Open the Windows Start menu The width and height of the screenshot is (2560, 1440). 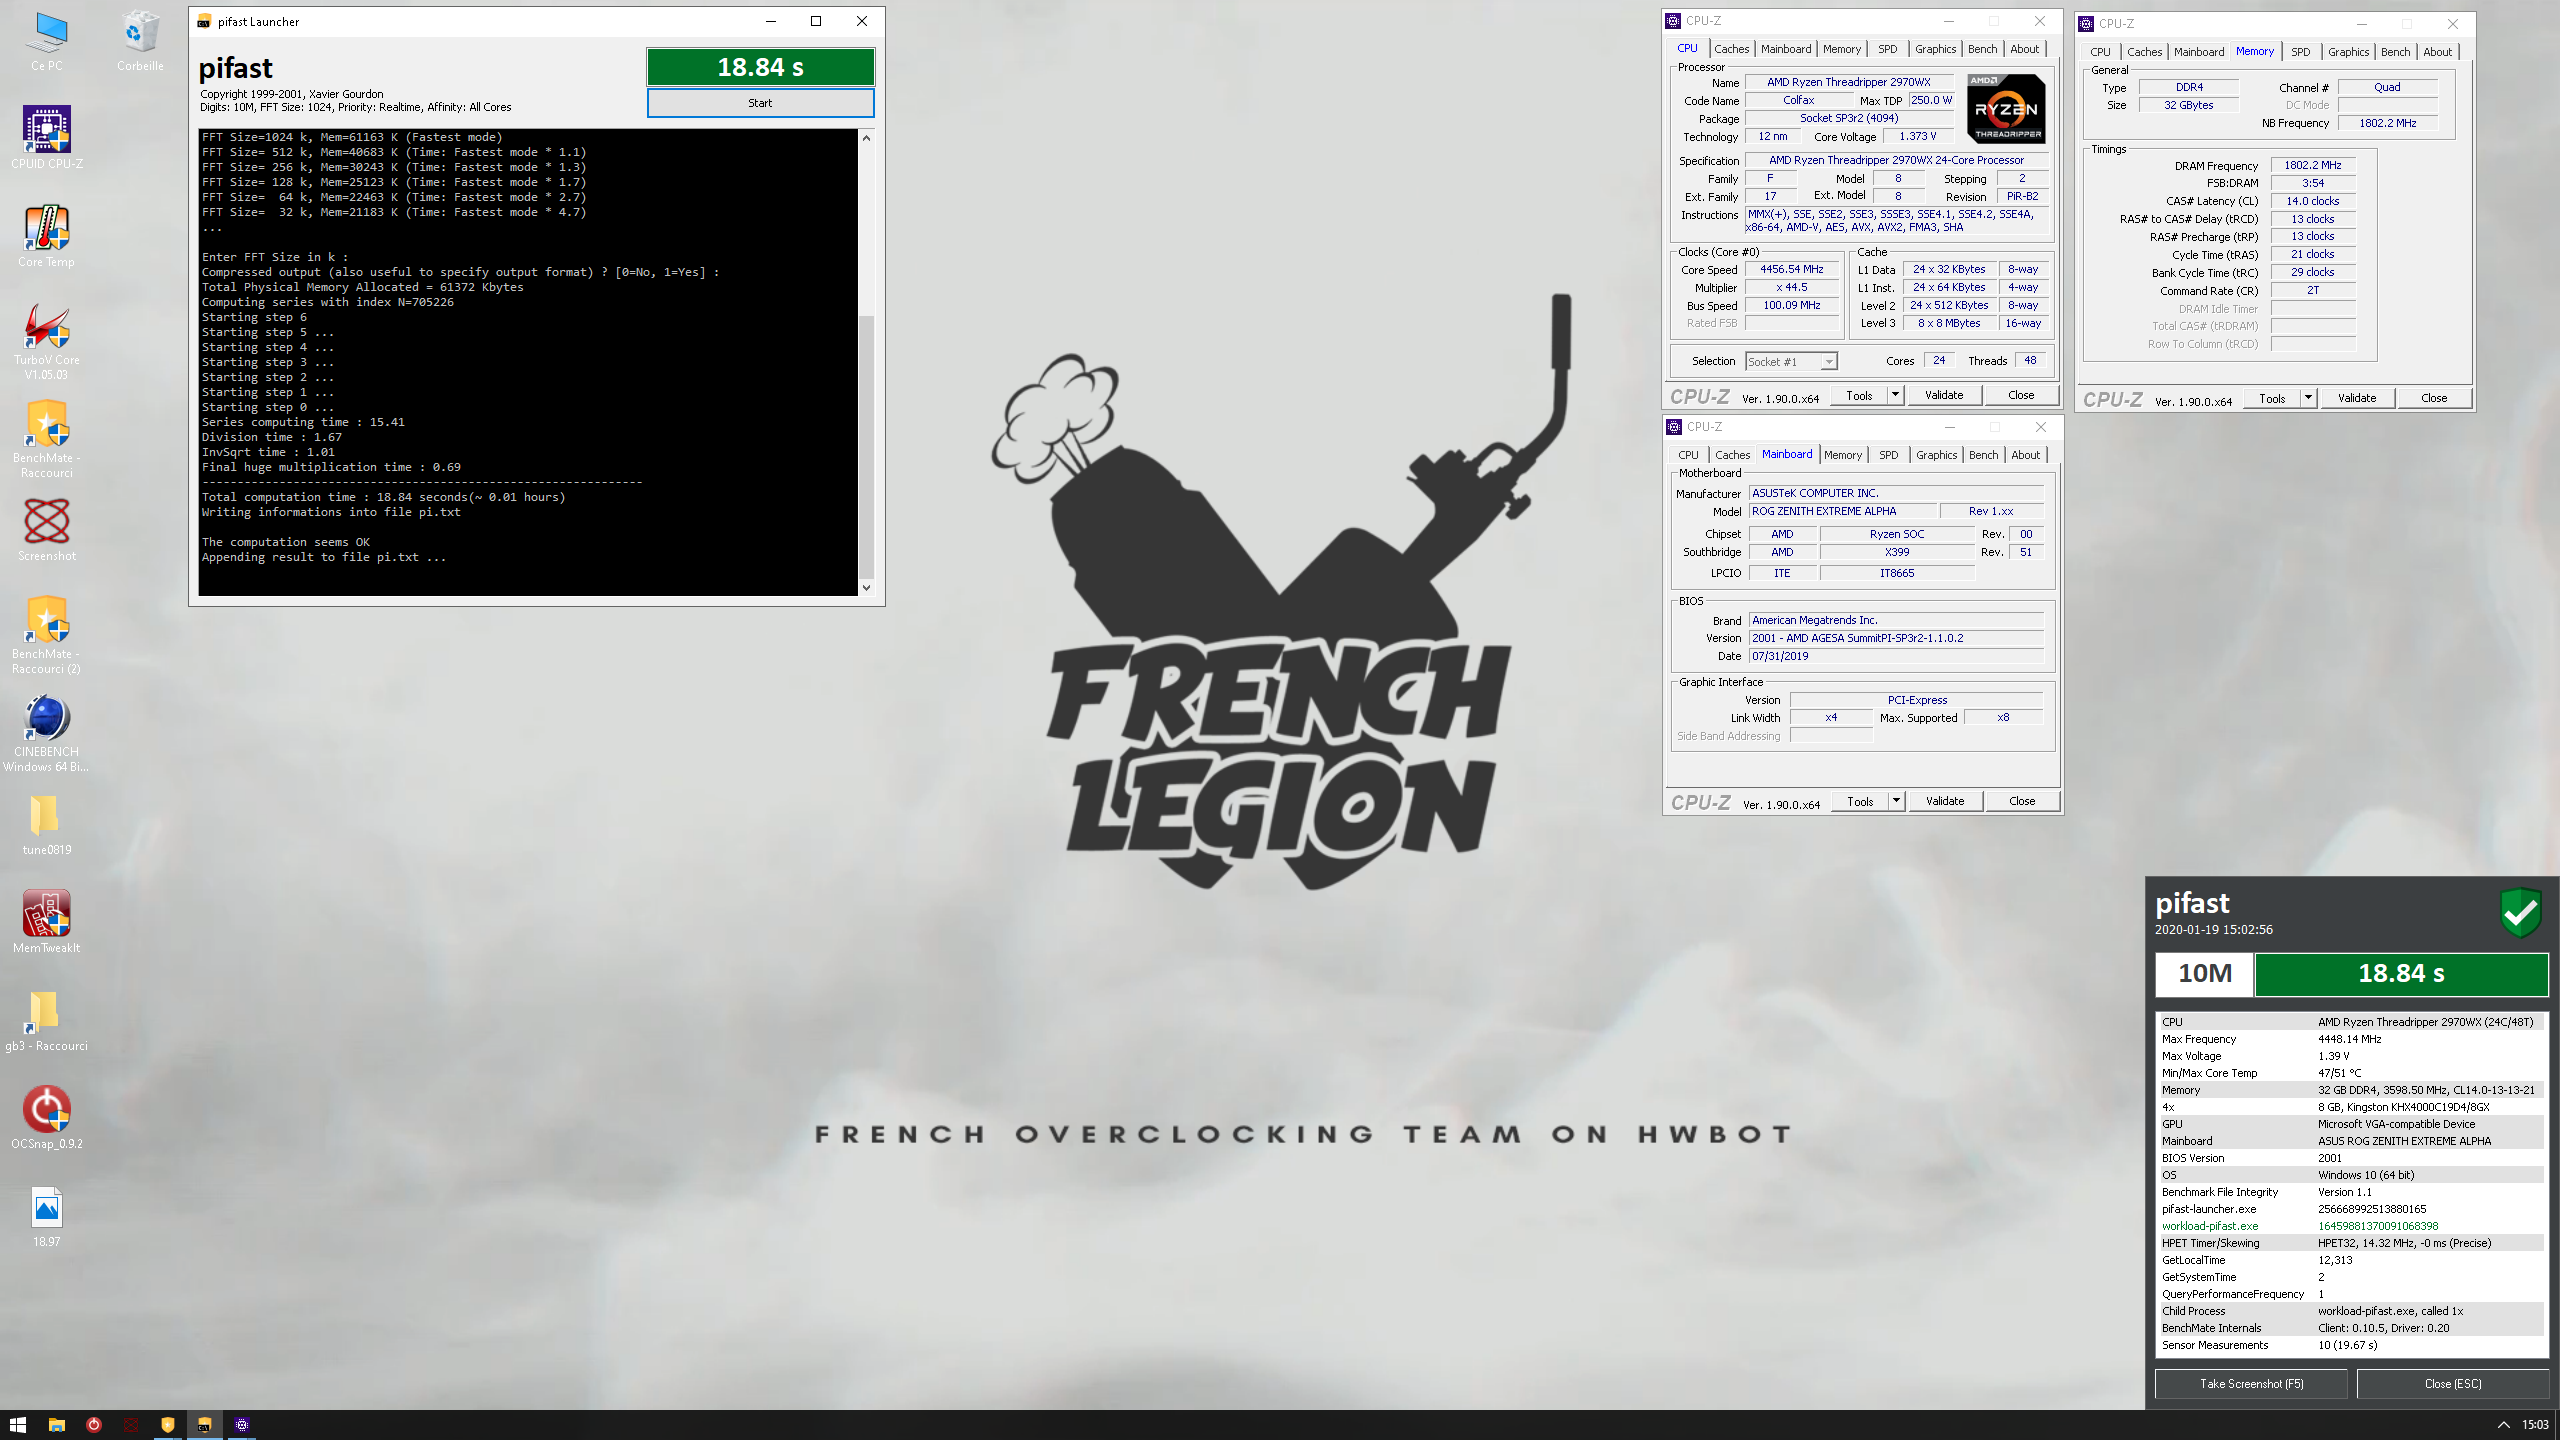(18, 1424)
